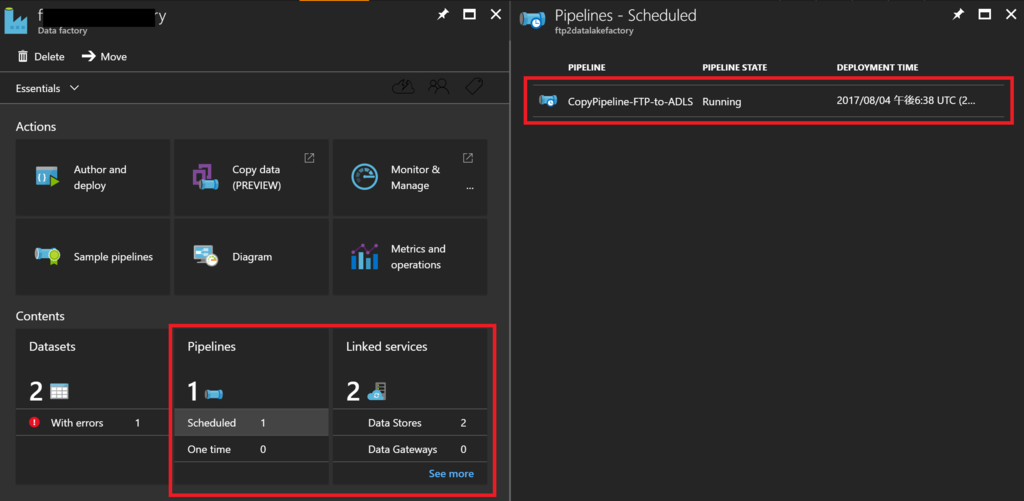Open the Diagram tile
This screenshot has height=501, width=1024.
[x=251, y=257]
